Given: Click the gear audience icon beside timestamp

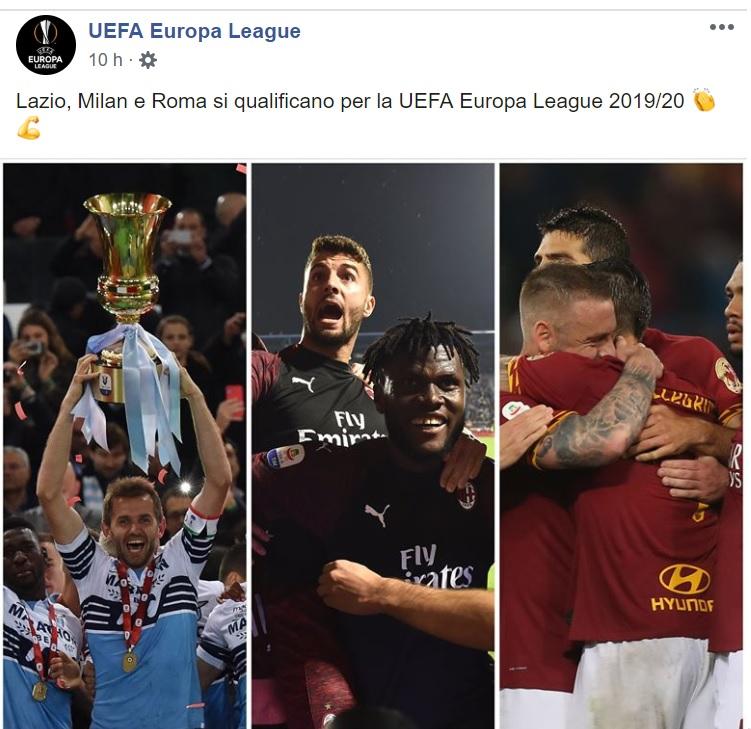Looking at the screenshot, I should (148, 60).
